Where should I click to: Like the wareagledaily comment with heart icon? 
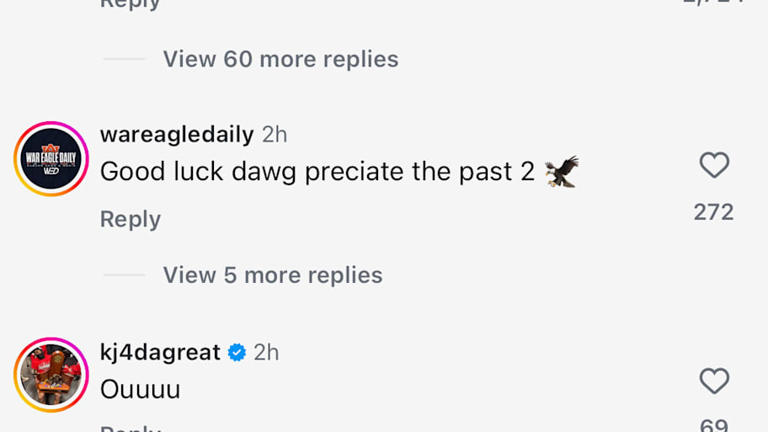[714, 165]
